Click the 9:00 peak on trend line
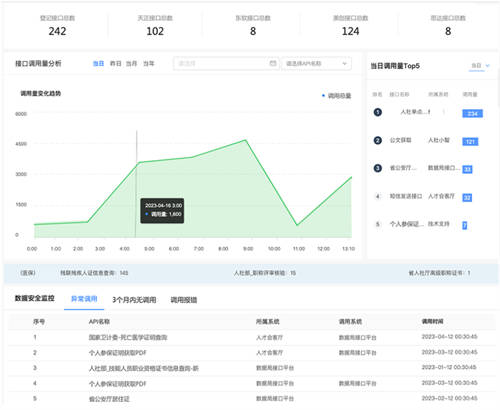 [x=246, y=140]
